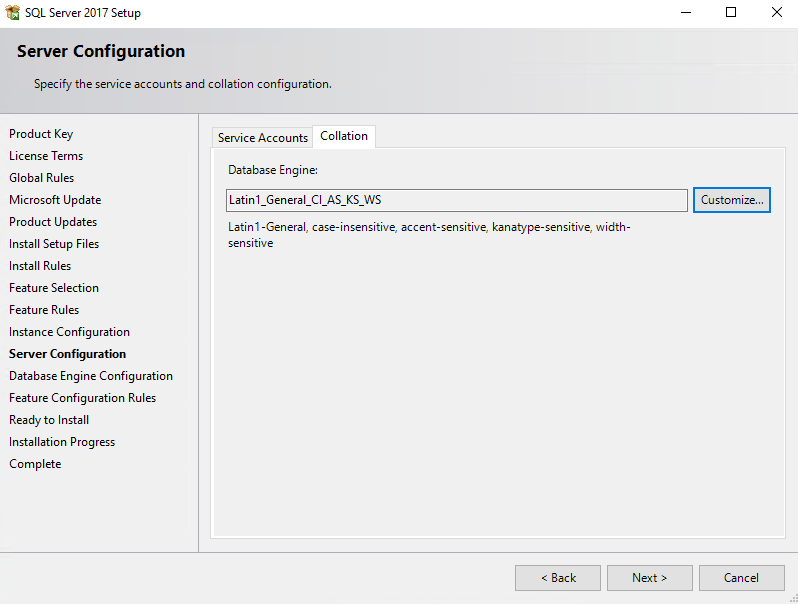The width and height of the screenshot is (798, 604).
Task: Click the Customize... collation button
Action: coord(732,200)
